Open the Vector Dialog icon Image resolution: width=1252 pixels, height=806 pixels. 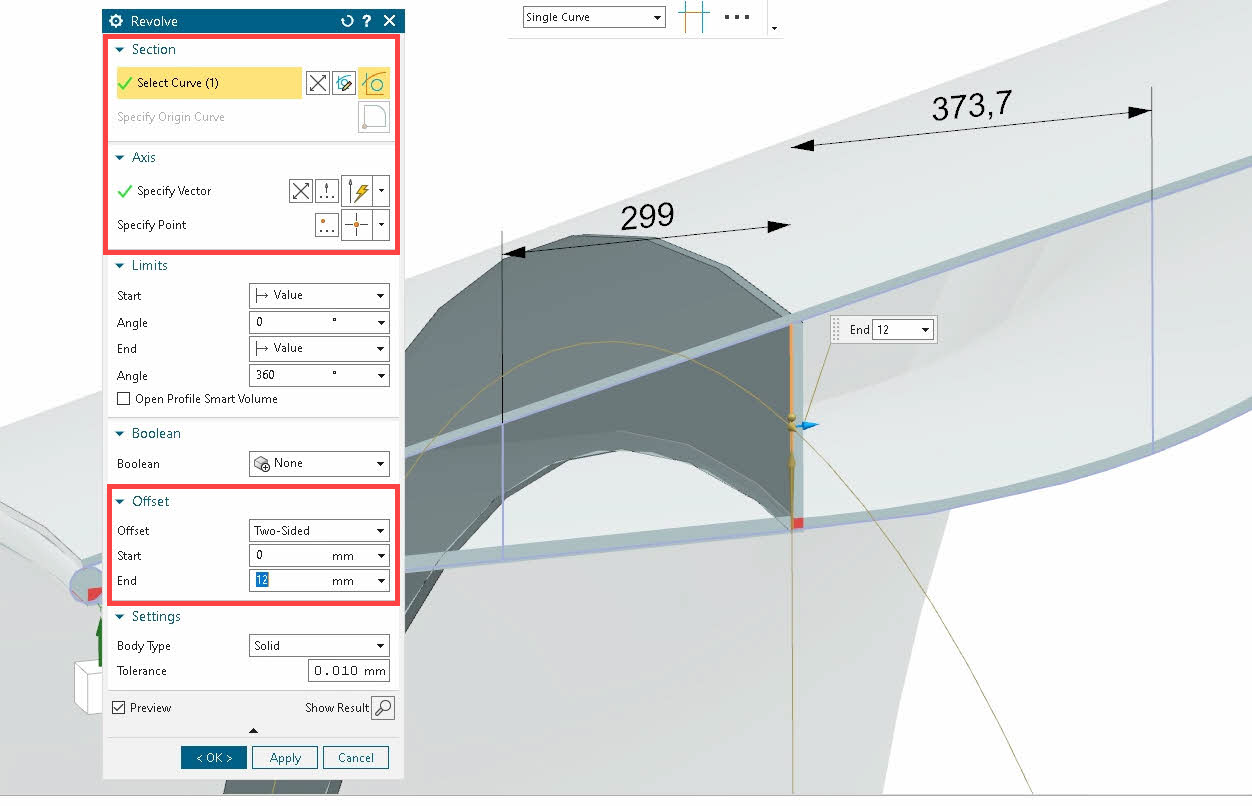coord(327,191)
